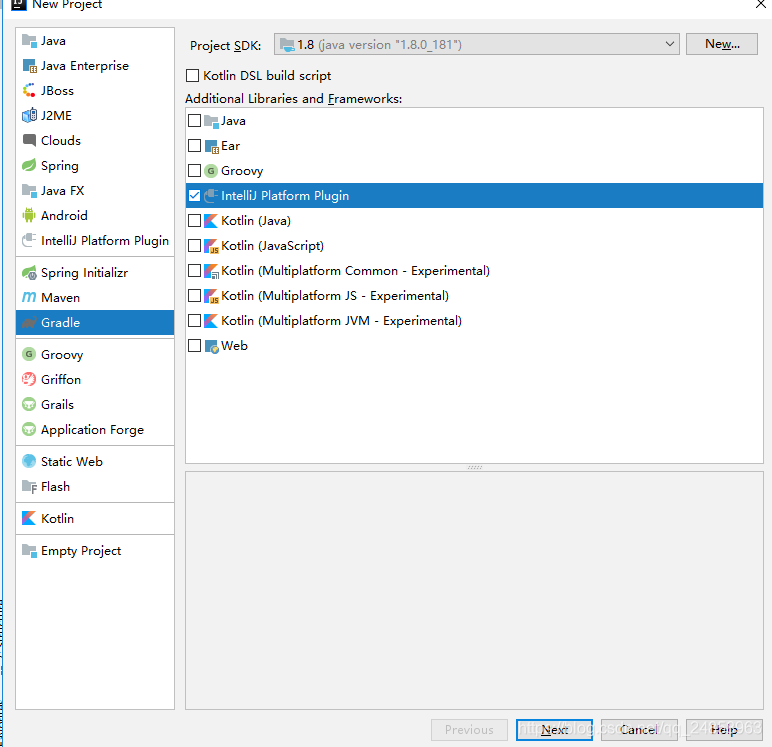Select Static Web label in sidebar
Image resolution: width=772 pixels, height=747 pixels.
pyautogui.click(x=72, y=462)
